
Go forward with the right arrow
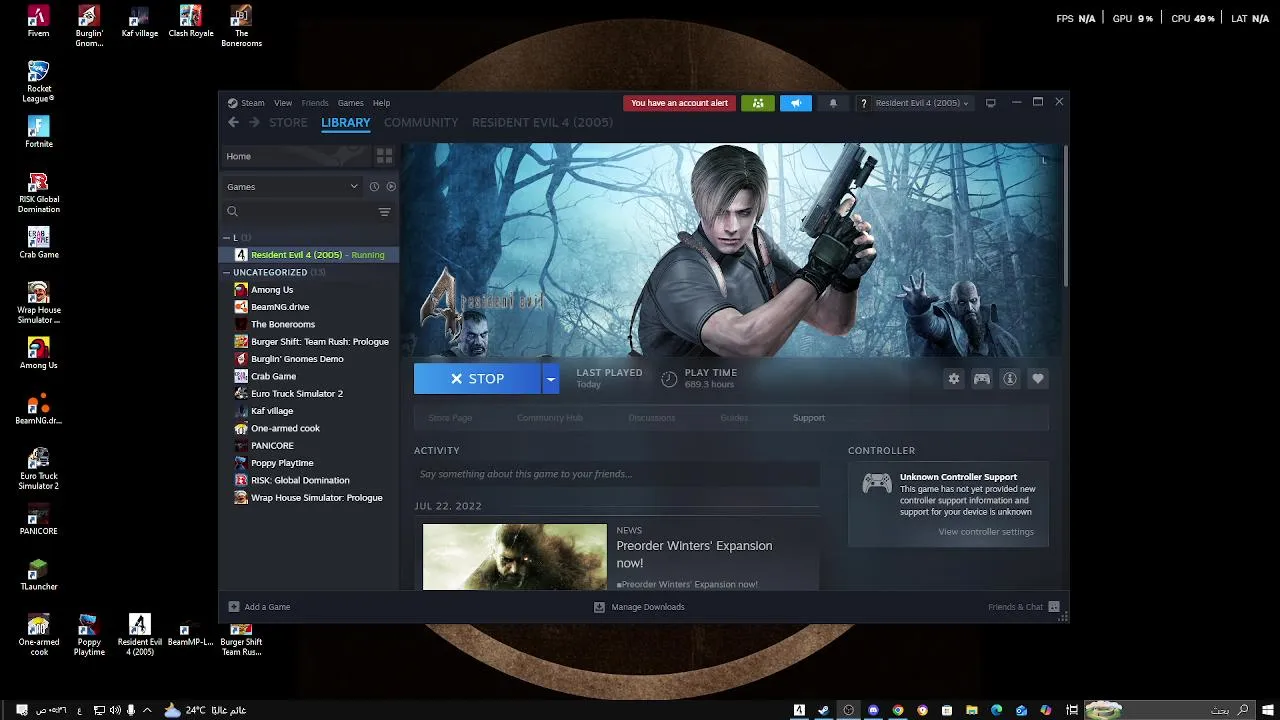tap(254, 122)
